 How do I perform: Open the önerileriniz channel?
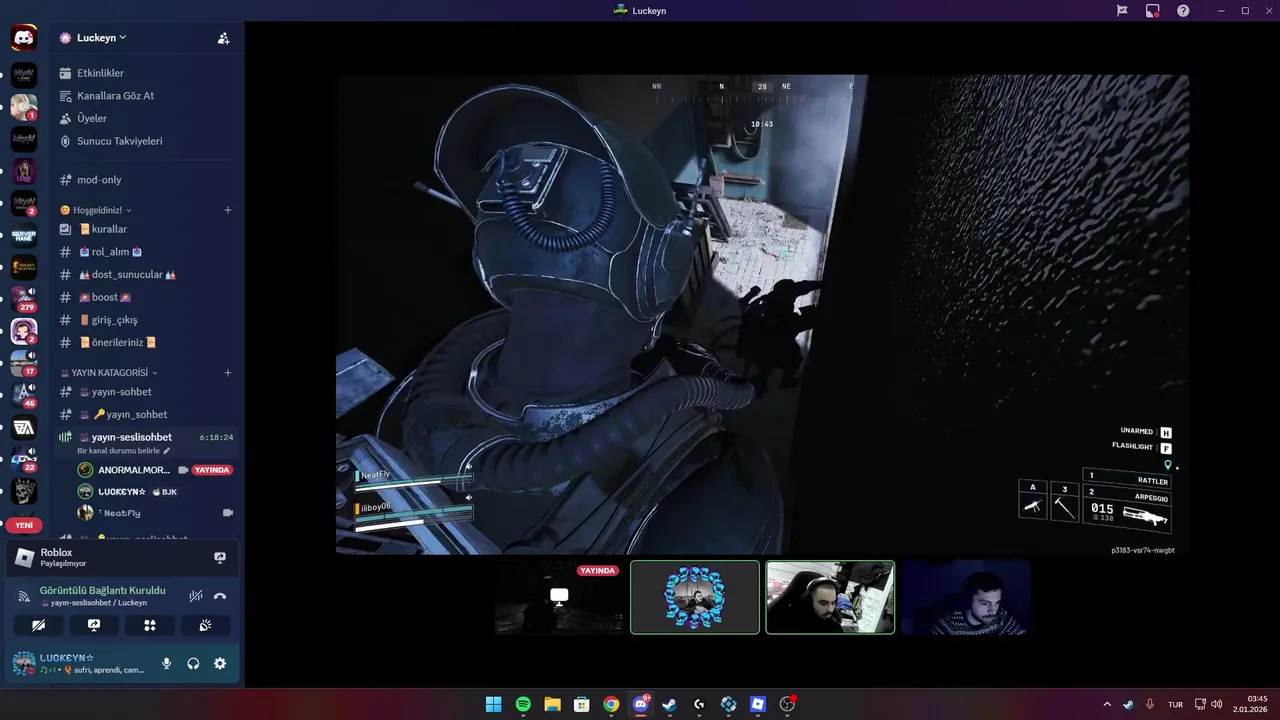[x=146, y=342]
